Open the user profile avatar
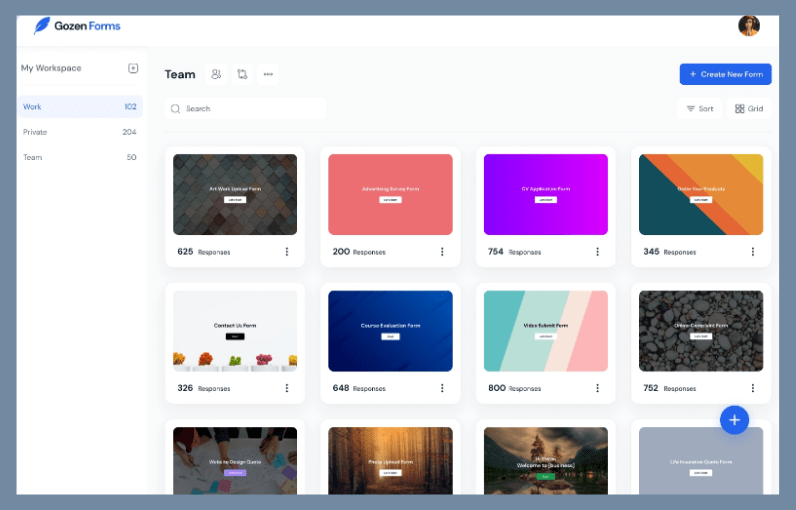The height and width of the screenshot is (510, 796). (748, 26)
